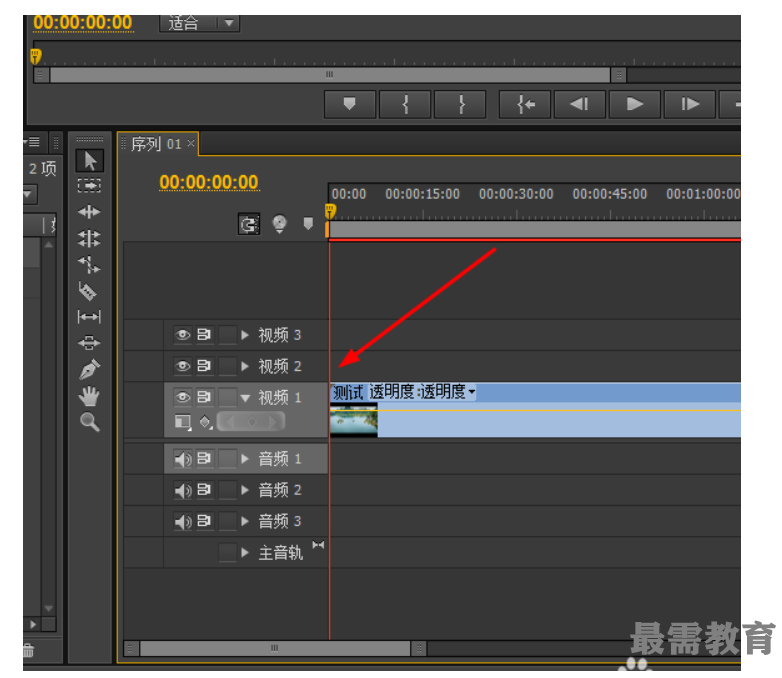Select the Track Select tool

[89, 186]
